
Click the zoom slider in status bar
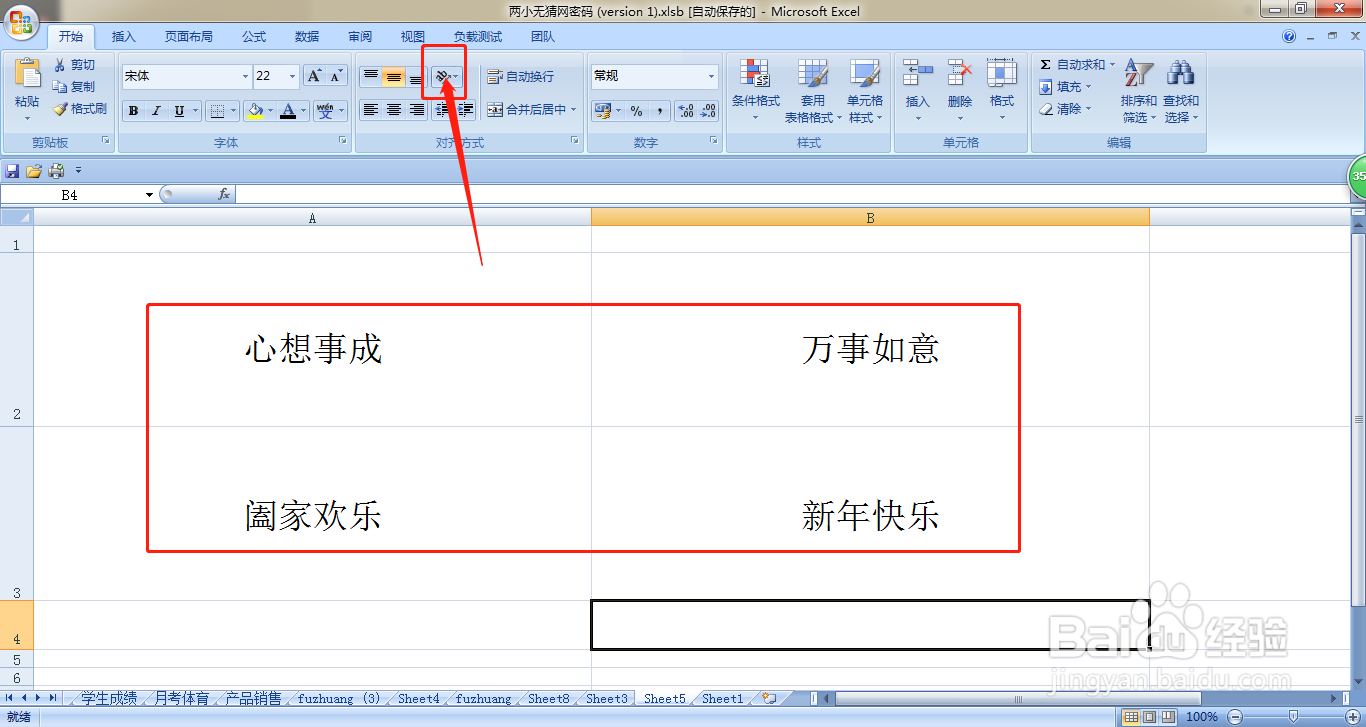(1294, 716)
